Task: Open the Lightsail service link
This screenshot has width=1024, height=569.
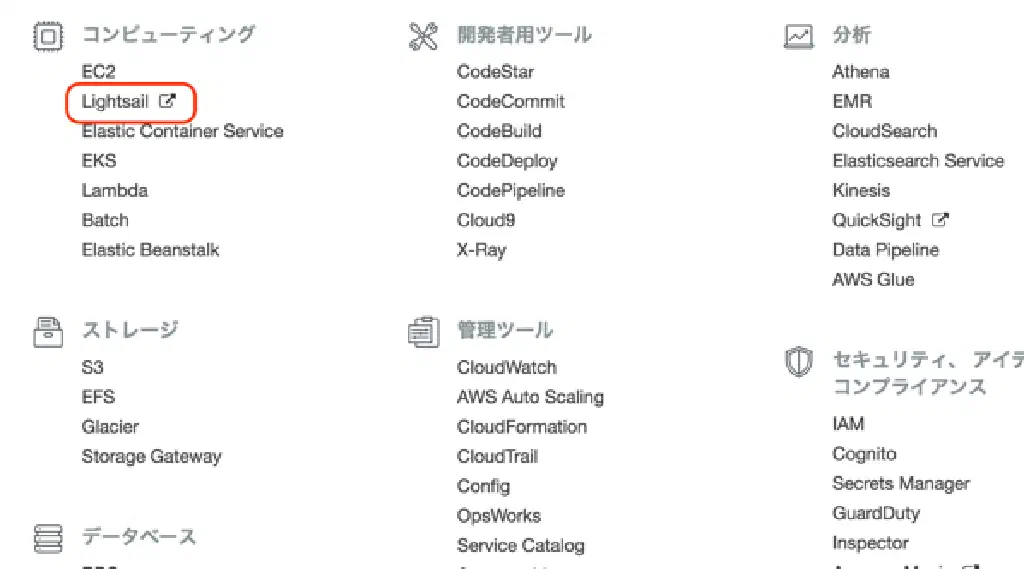Action: [x=115, y=102]
